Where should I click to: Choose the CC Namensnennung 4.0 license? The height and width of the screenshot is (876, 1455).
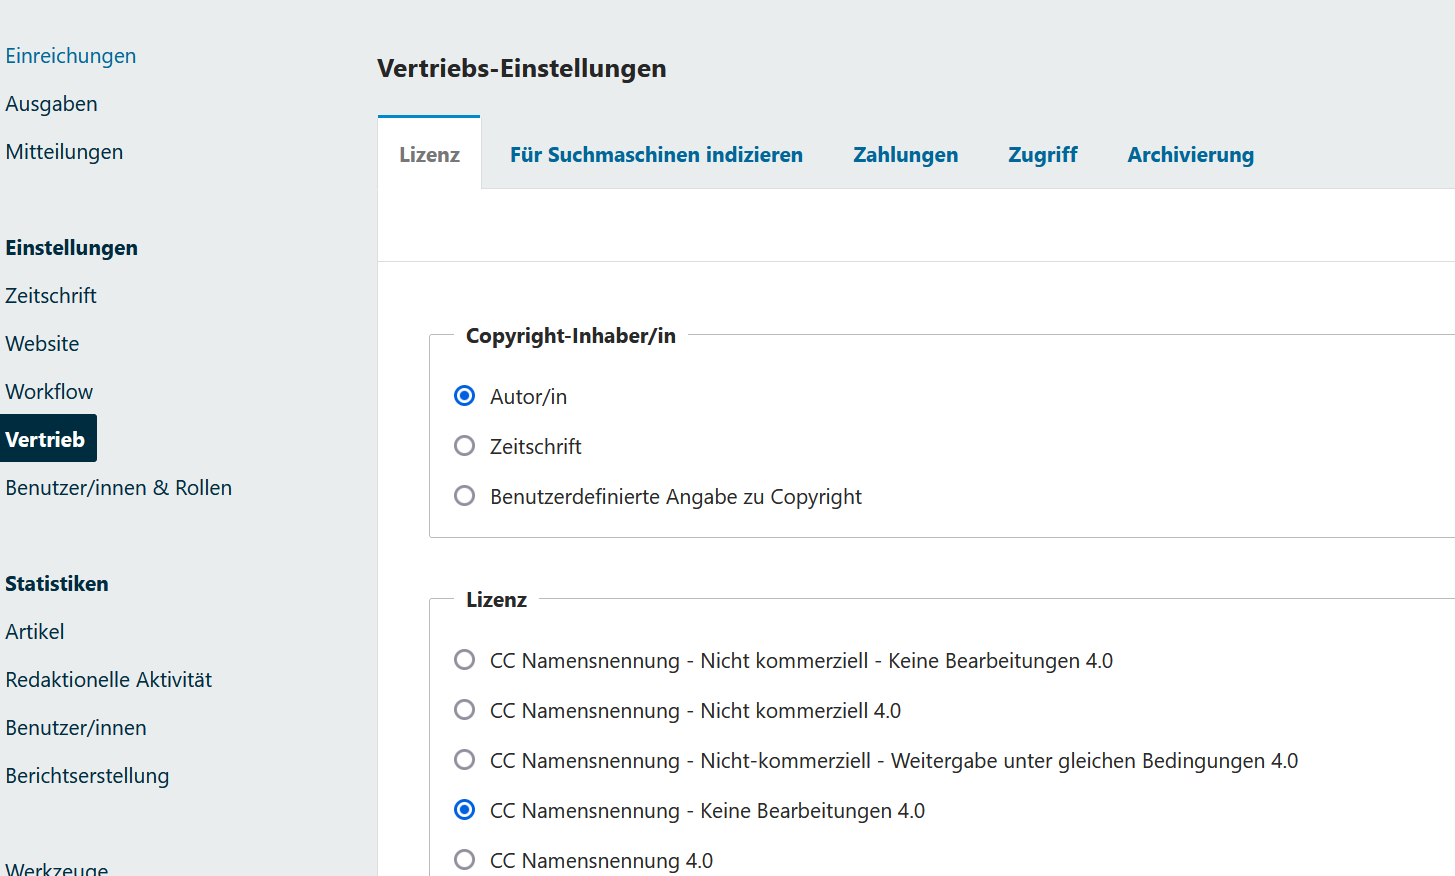[x=464, y=859]
